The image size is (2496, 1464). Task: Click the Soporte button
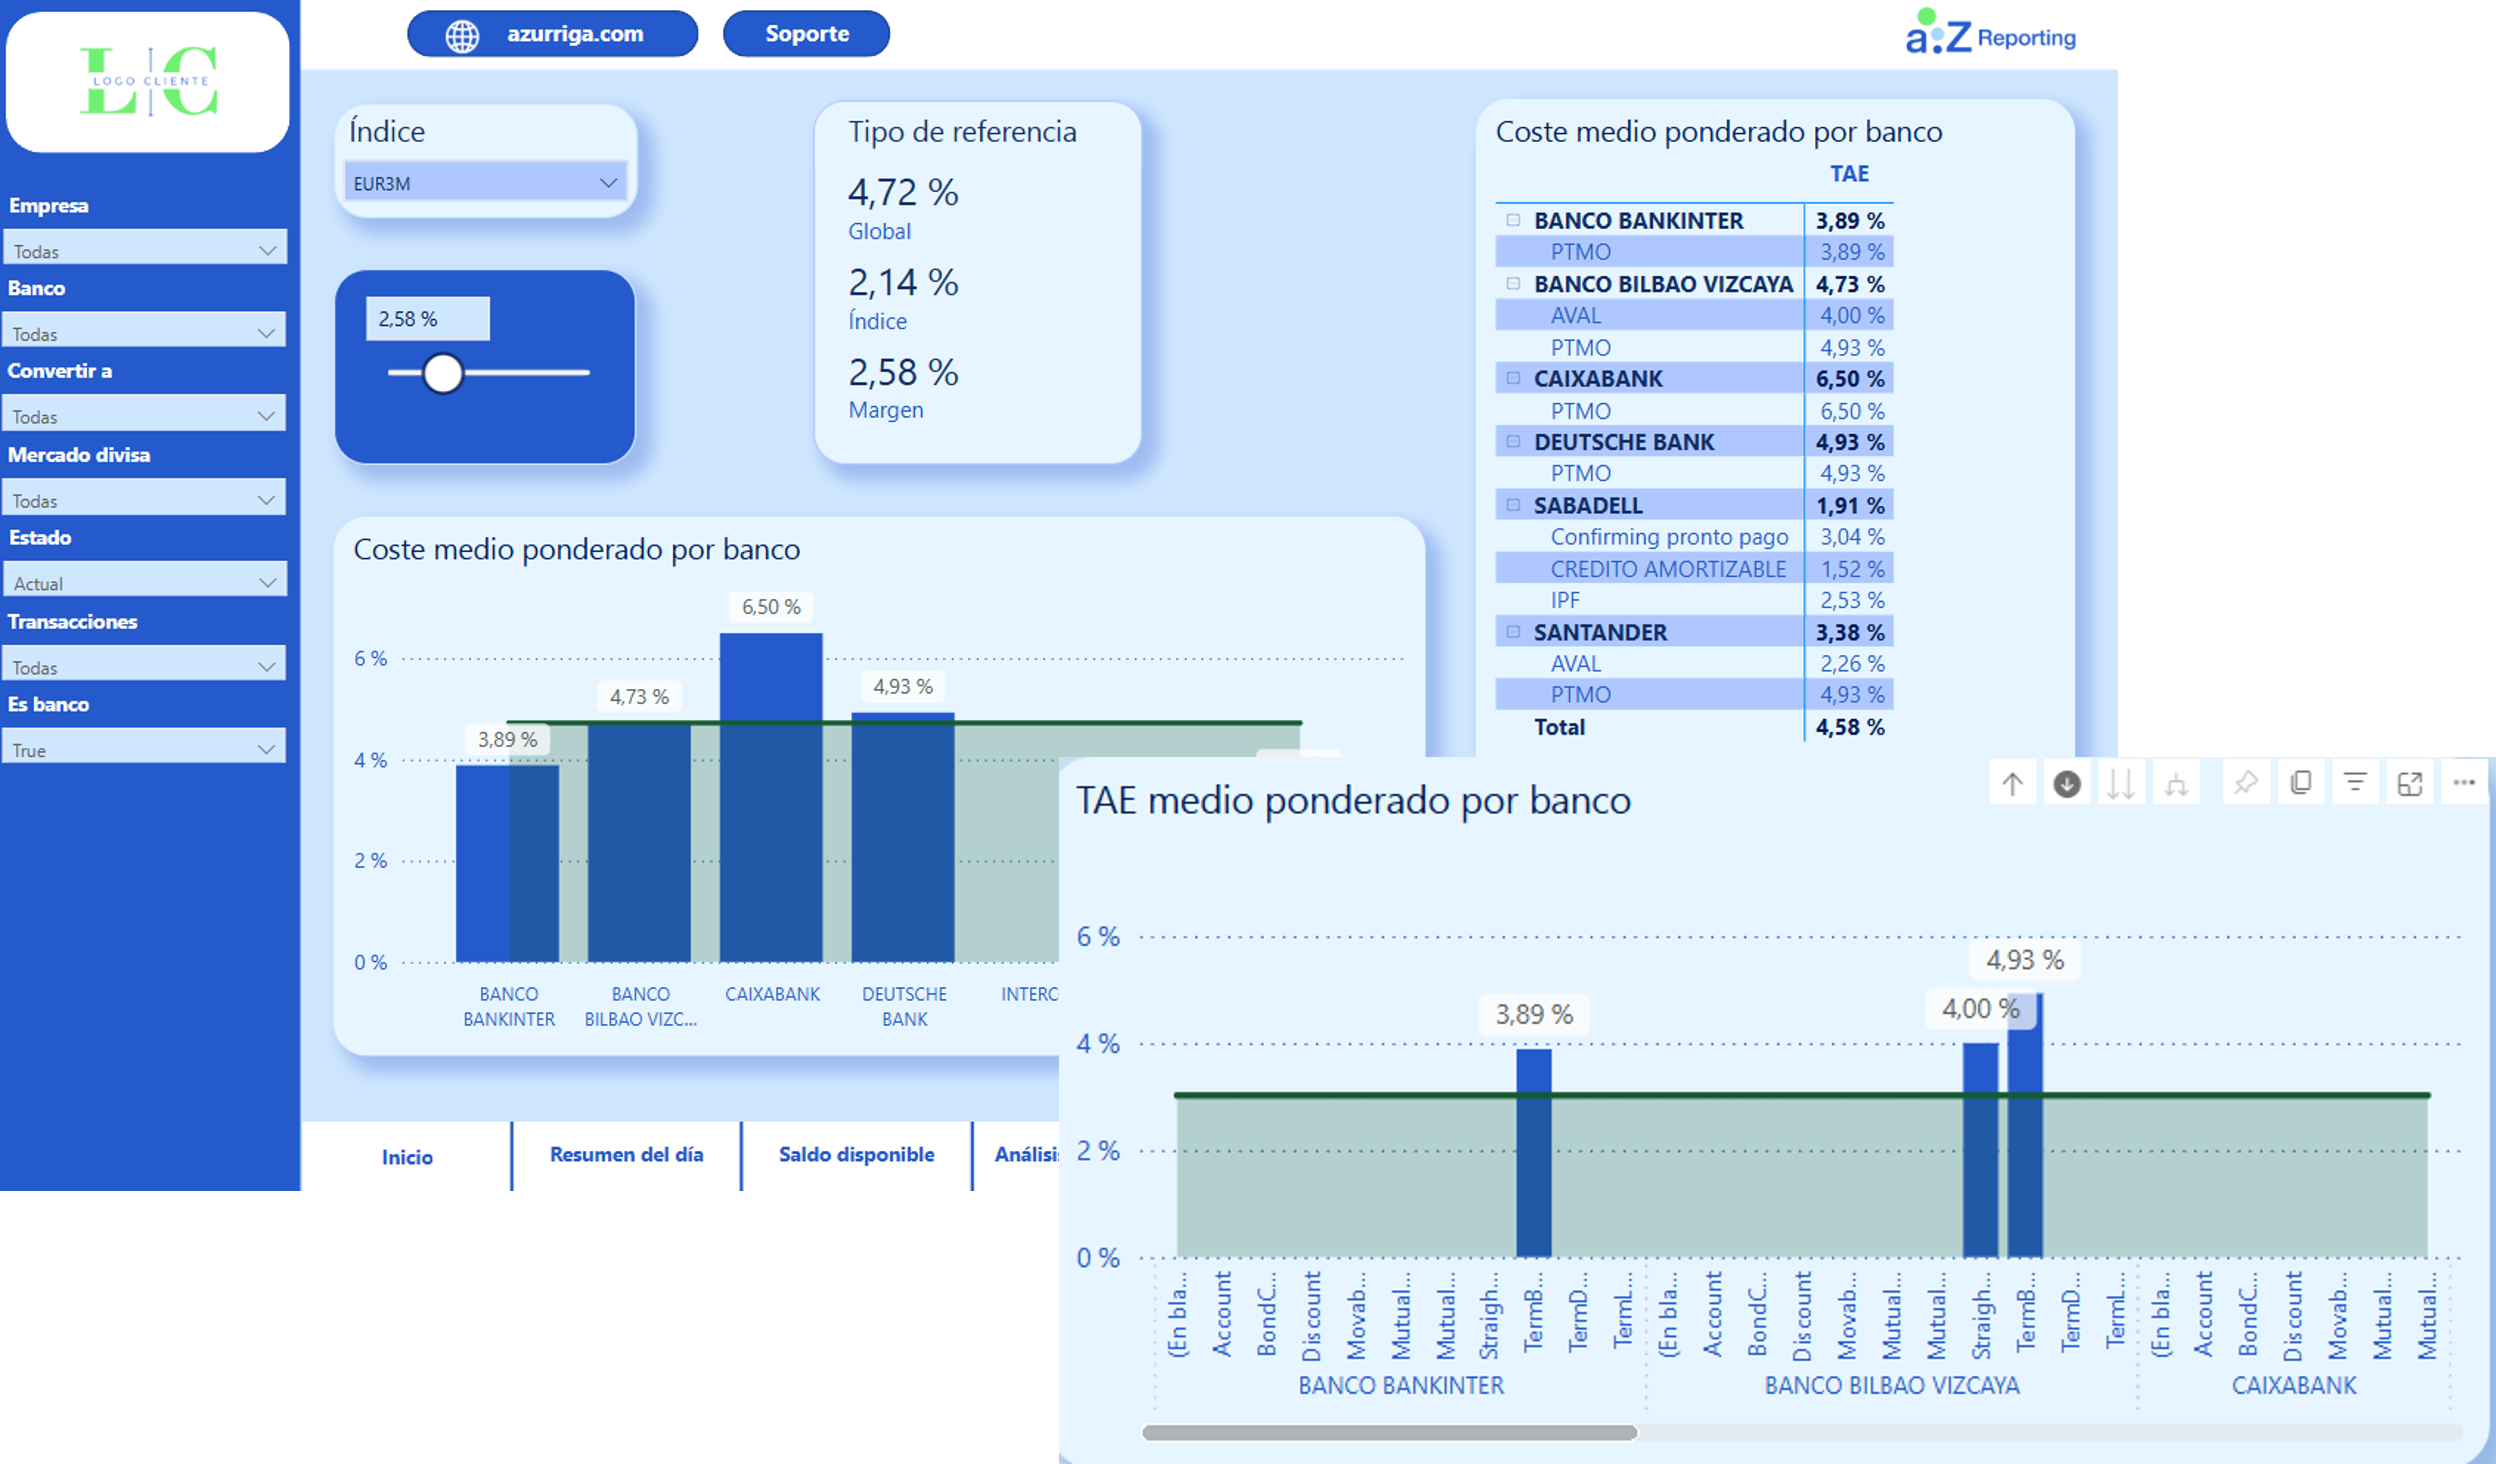806,34
